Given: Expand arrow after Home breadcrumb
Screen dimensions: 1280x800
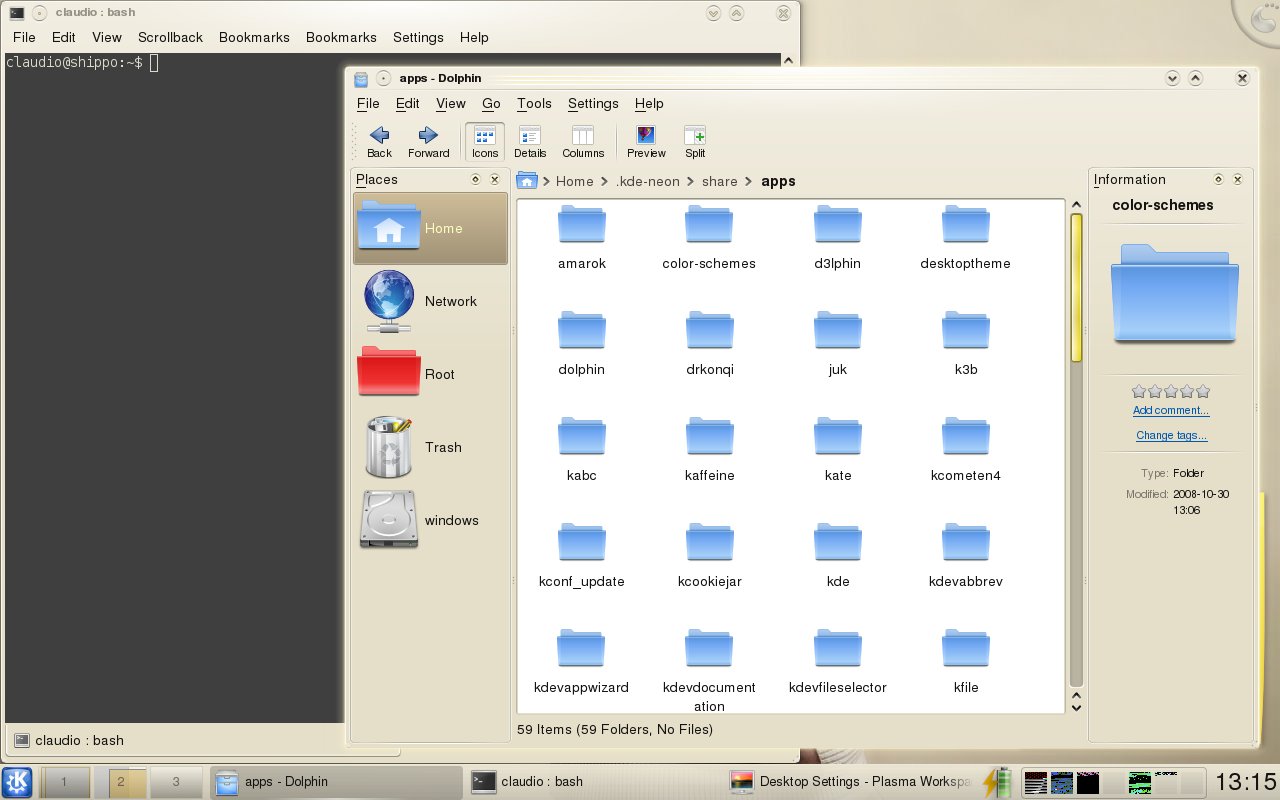Looking at the screenshot, I should coord(605,181).
